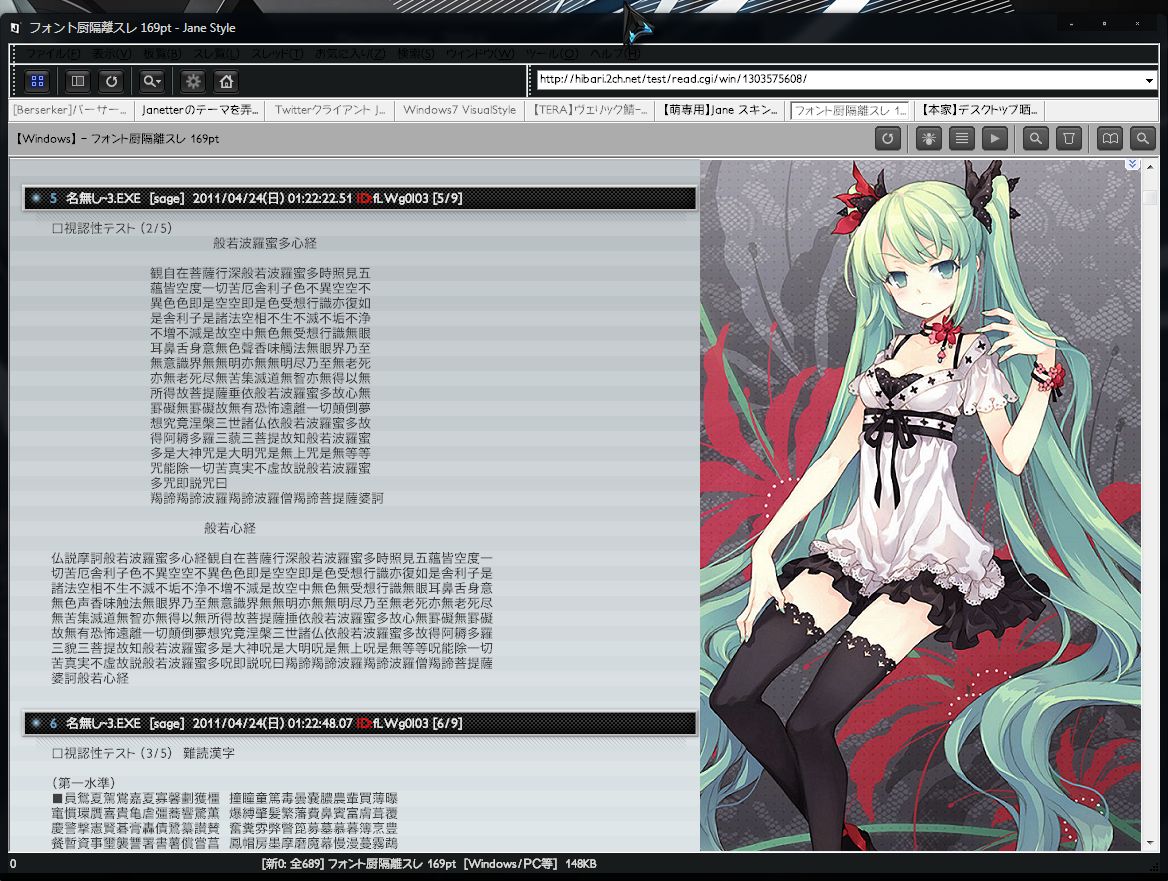This screenshot has height=881, width=1168.
Task: Click the lines list icon in thread toolbar
Action: (962, 139)
